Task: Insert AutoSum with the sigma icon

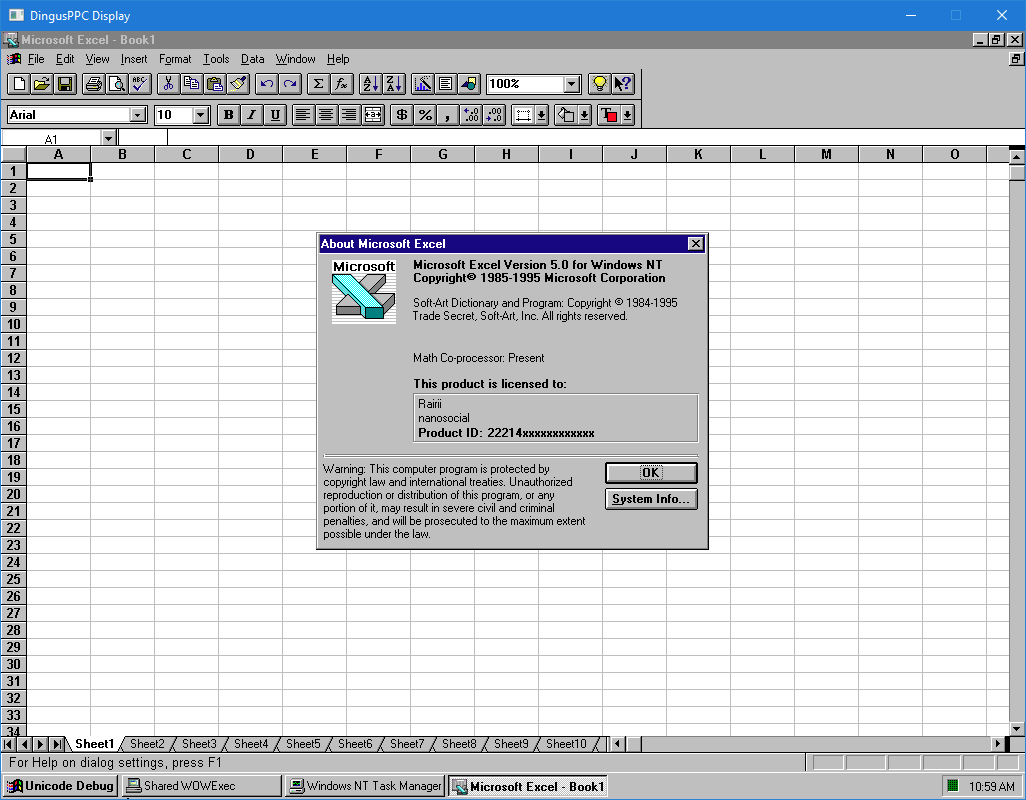Action: point(318,84)
